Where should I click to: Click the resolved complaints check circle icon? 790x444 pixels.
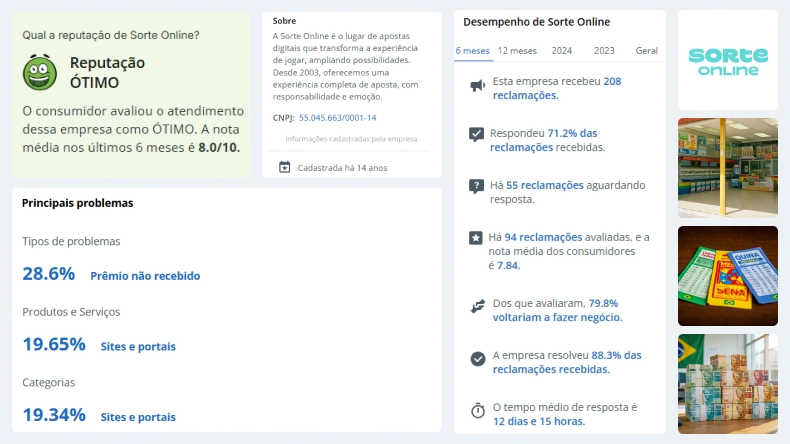tap(477, 358)
